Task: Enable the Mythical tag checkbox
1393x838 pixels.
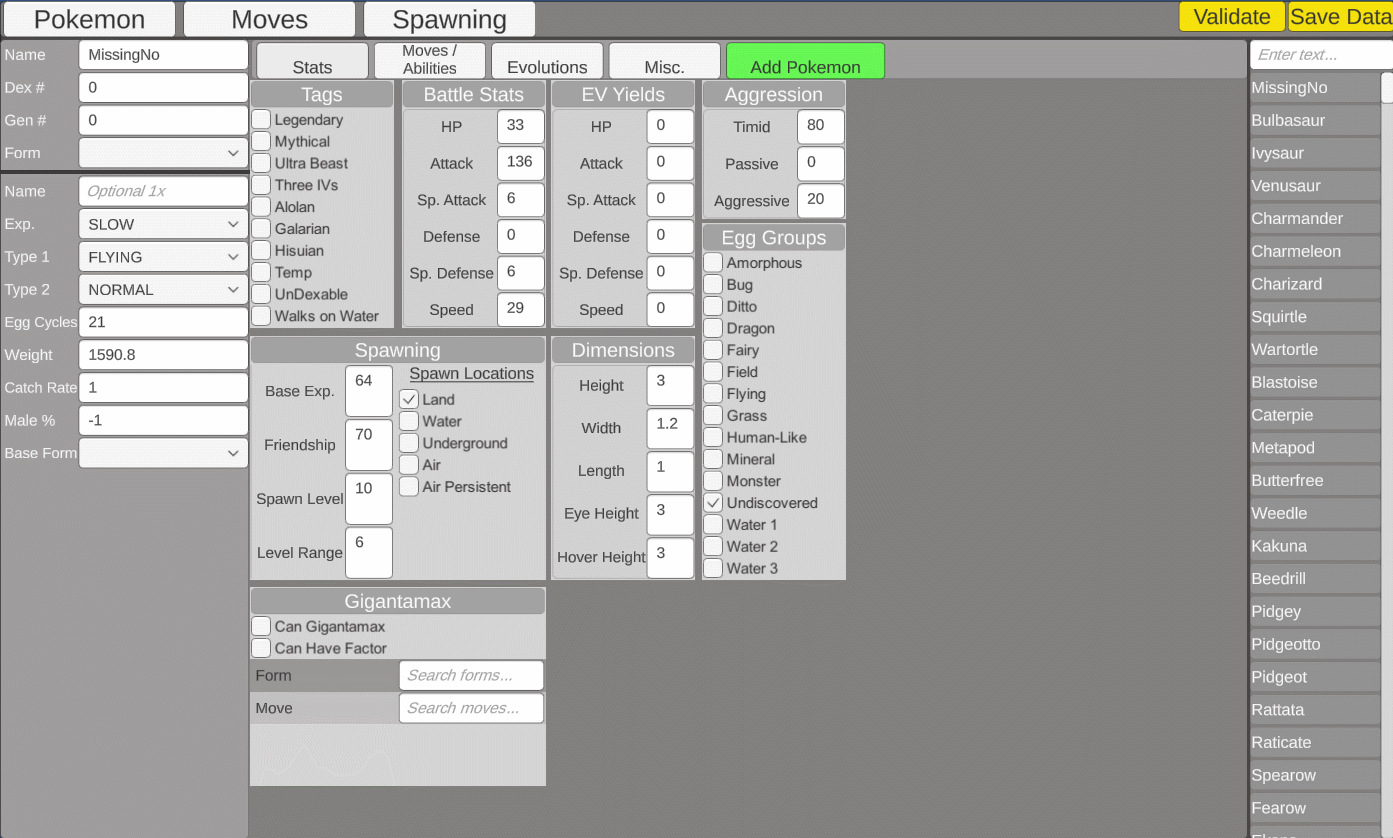Action: tap(261, 141)
